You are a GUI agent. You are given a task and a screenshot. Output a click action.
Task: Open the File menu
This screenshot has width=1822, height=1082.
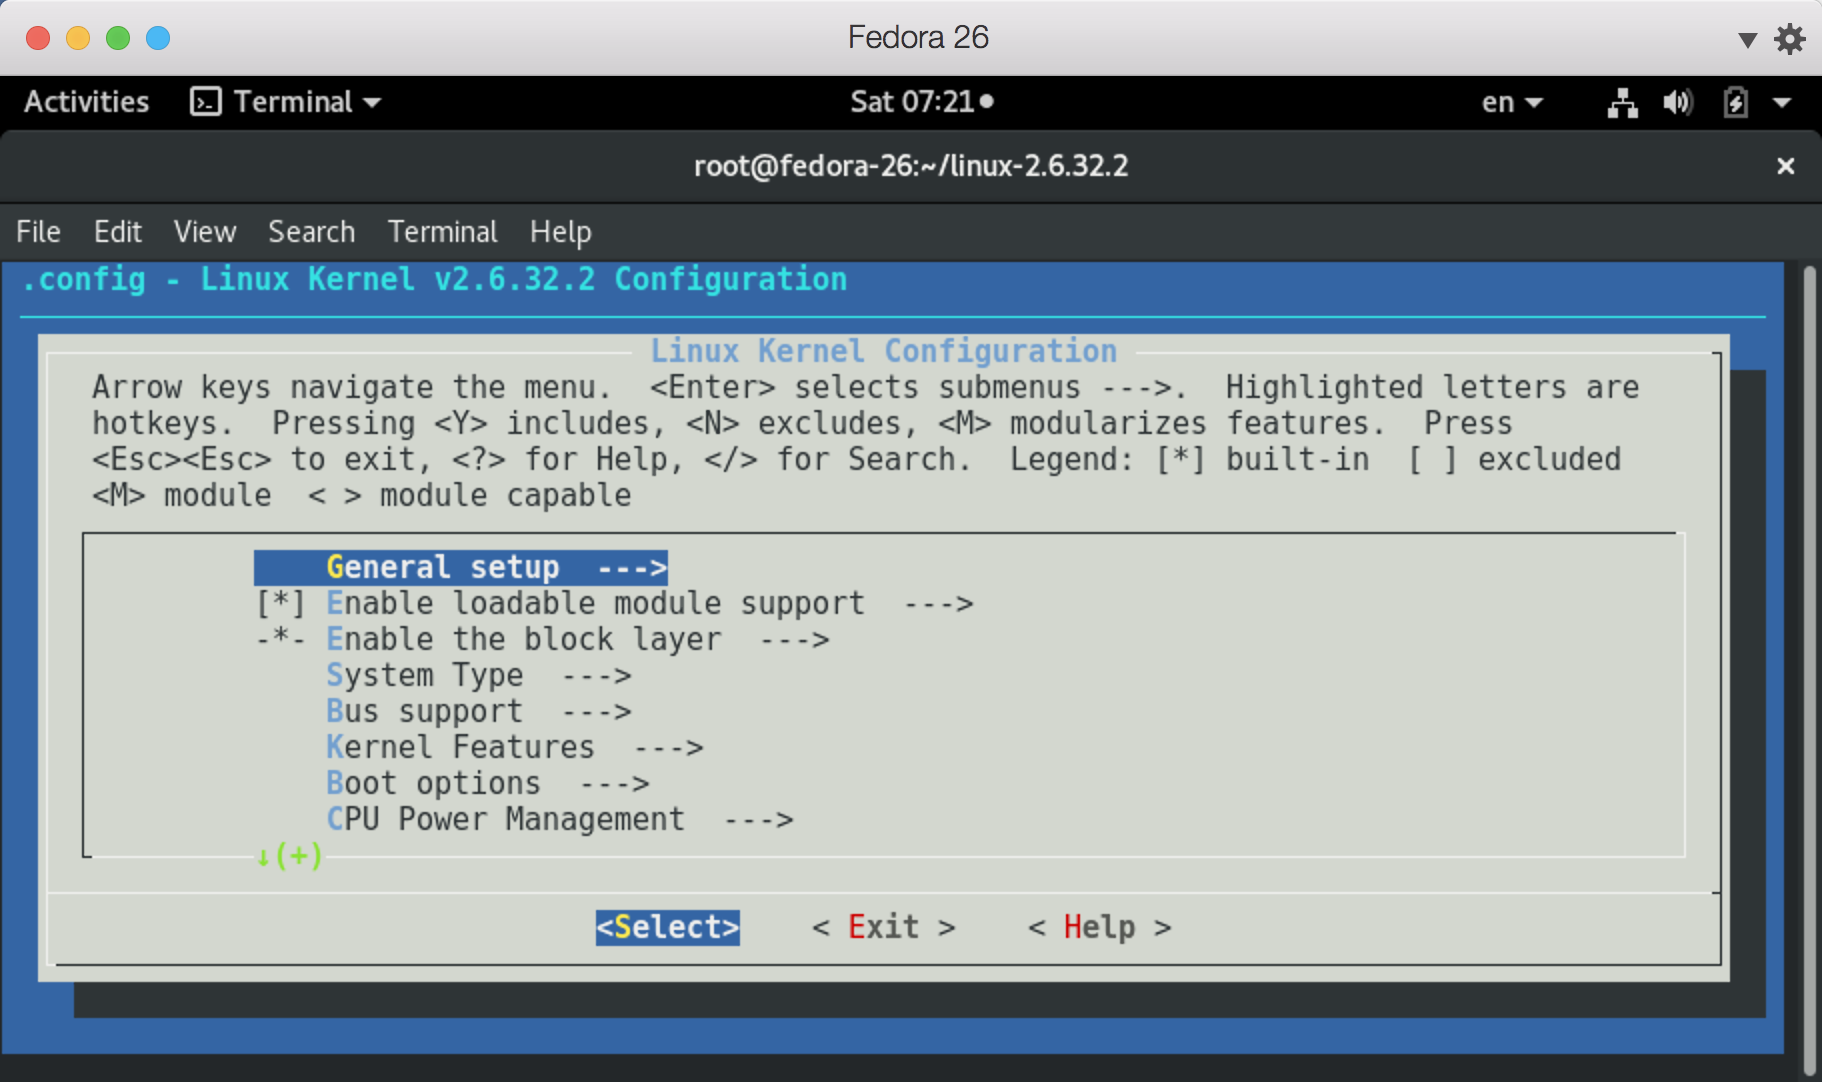coord(38,232)
